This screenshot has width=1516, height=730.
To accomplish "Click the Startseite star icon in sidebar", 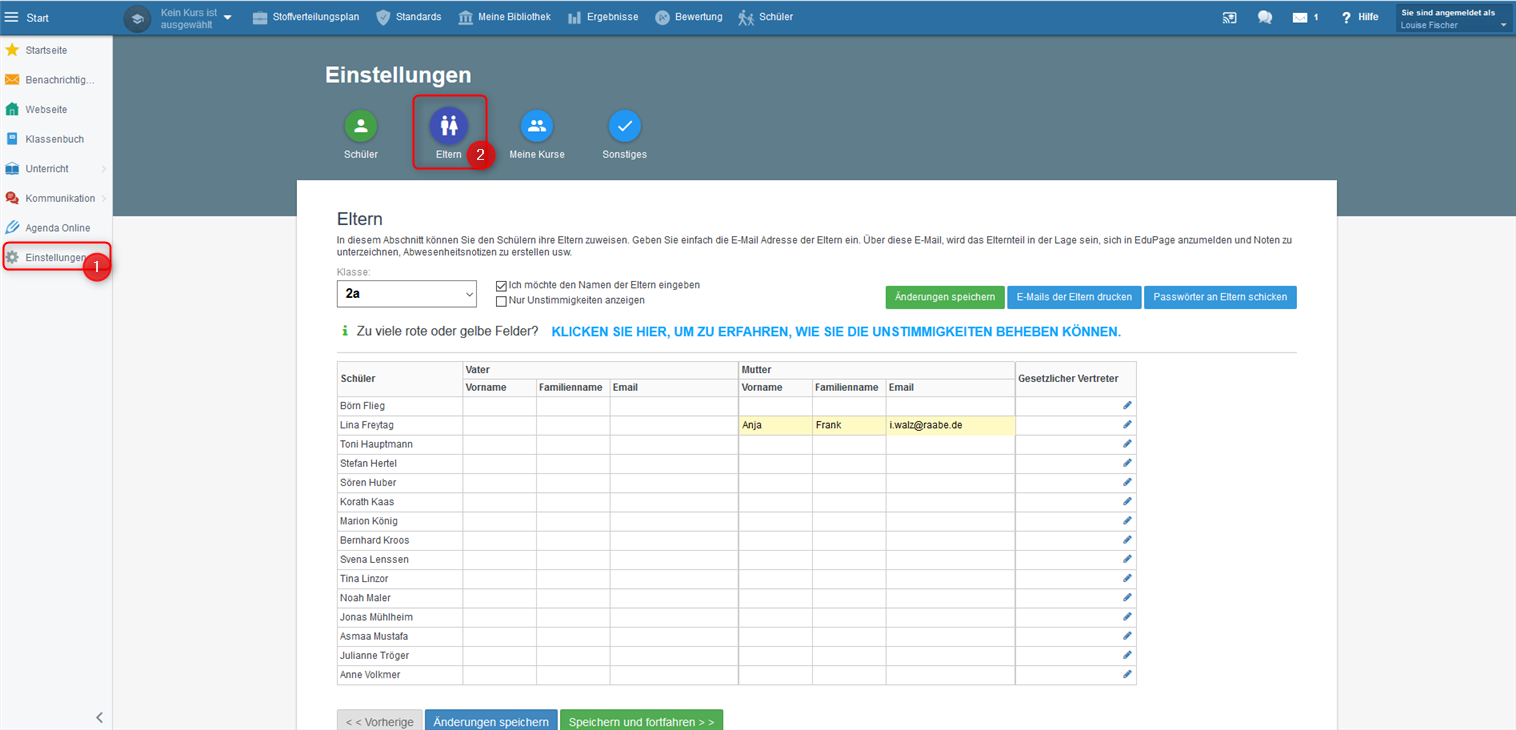I will click(x=12, y=50).
